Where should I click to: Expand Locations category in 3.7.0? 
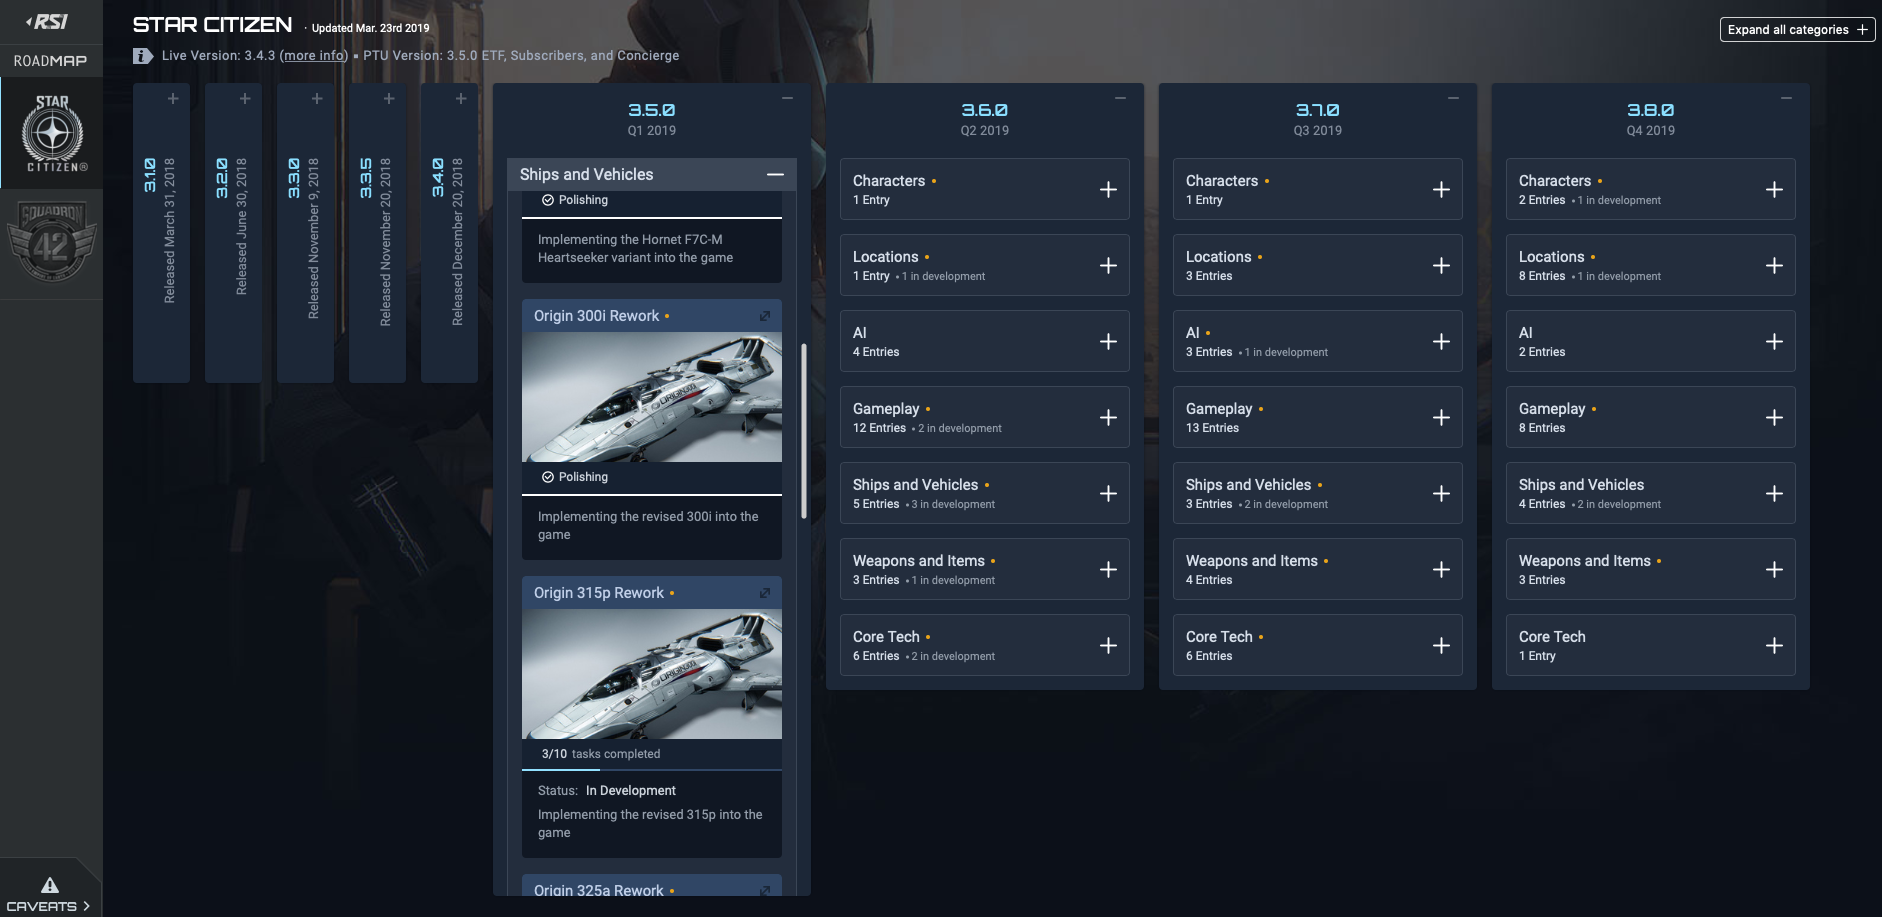(x=1441, y=266)
